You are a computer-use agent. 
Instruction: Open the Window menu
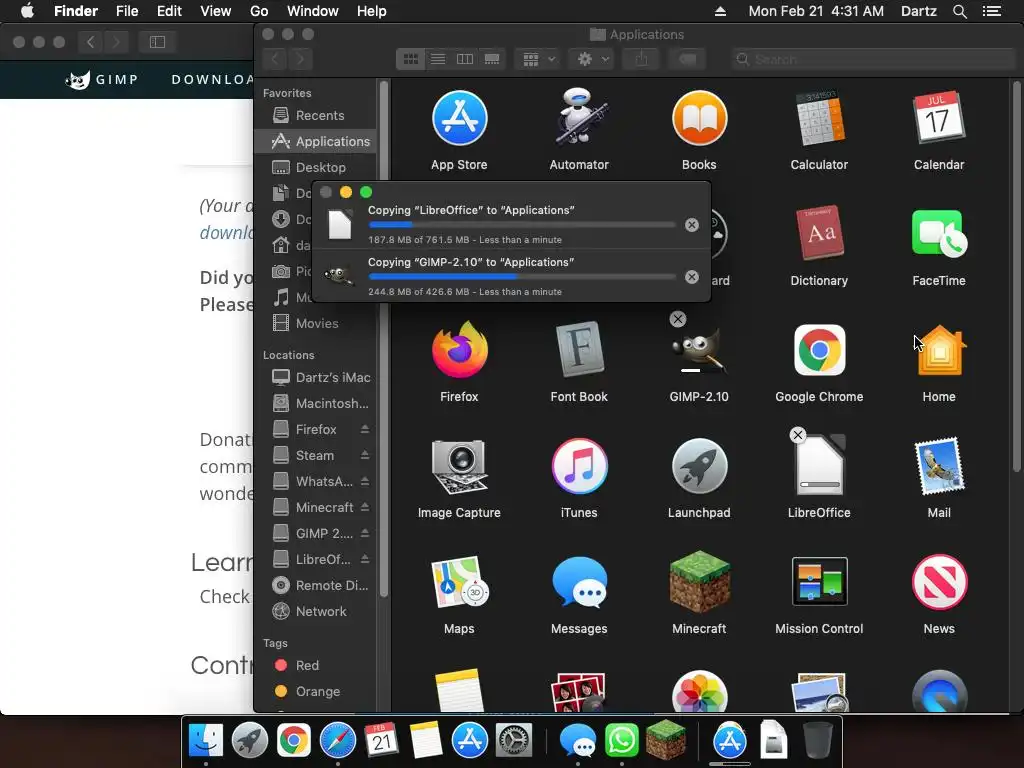(x=313, y=11)
